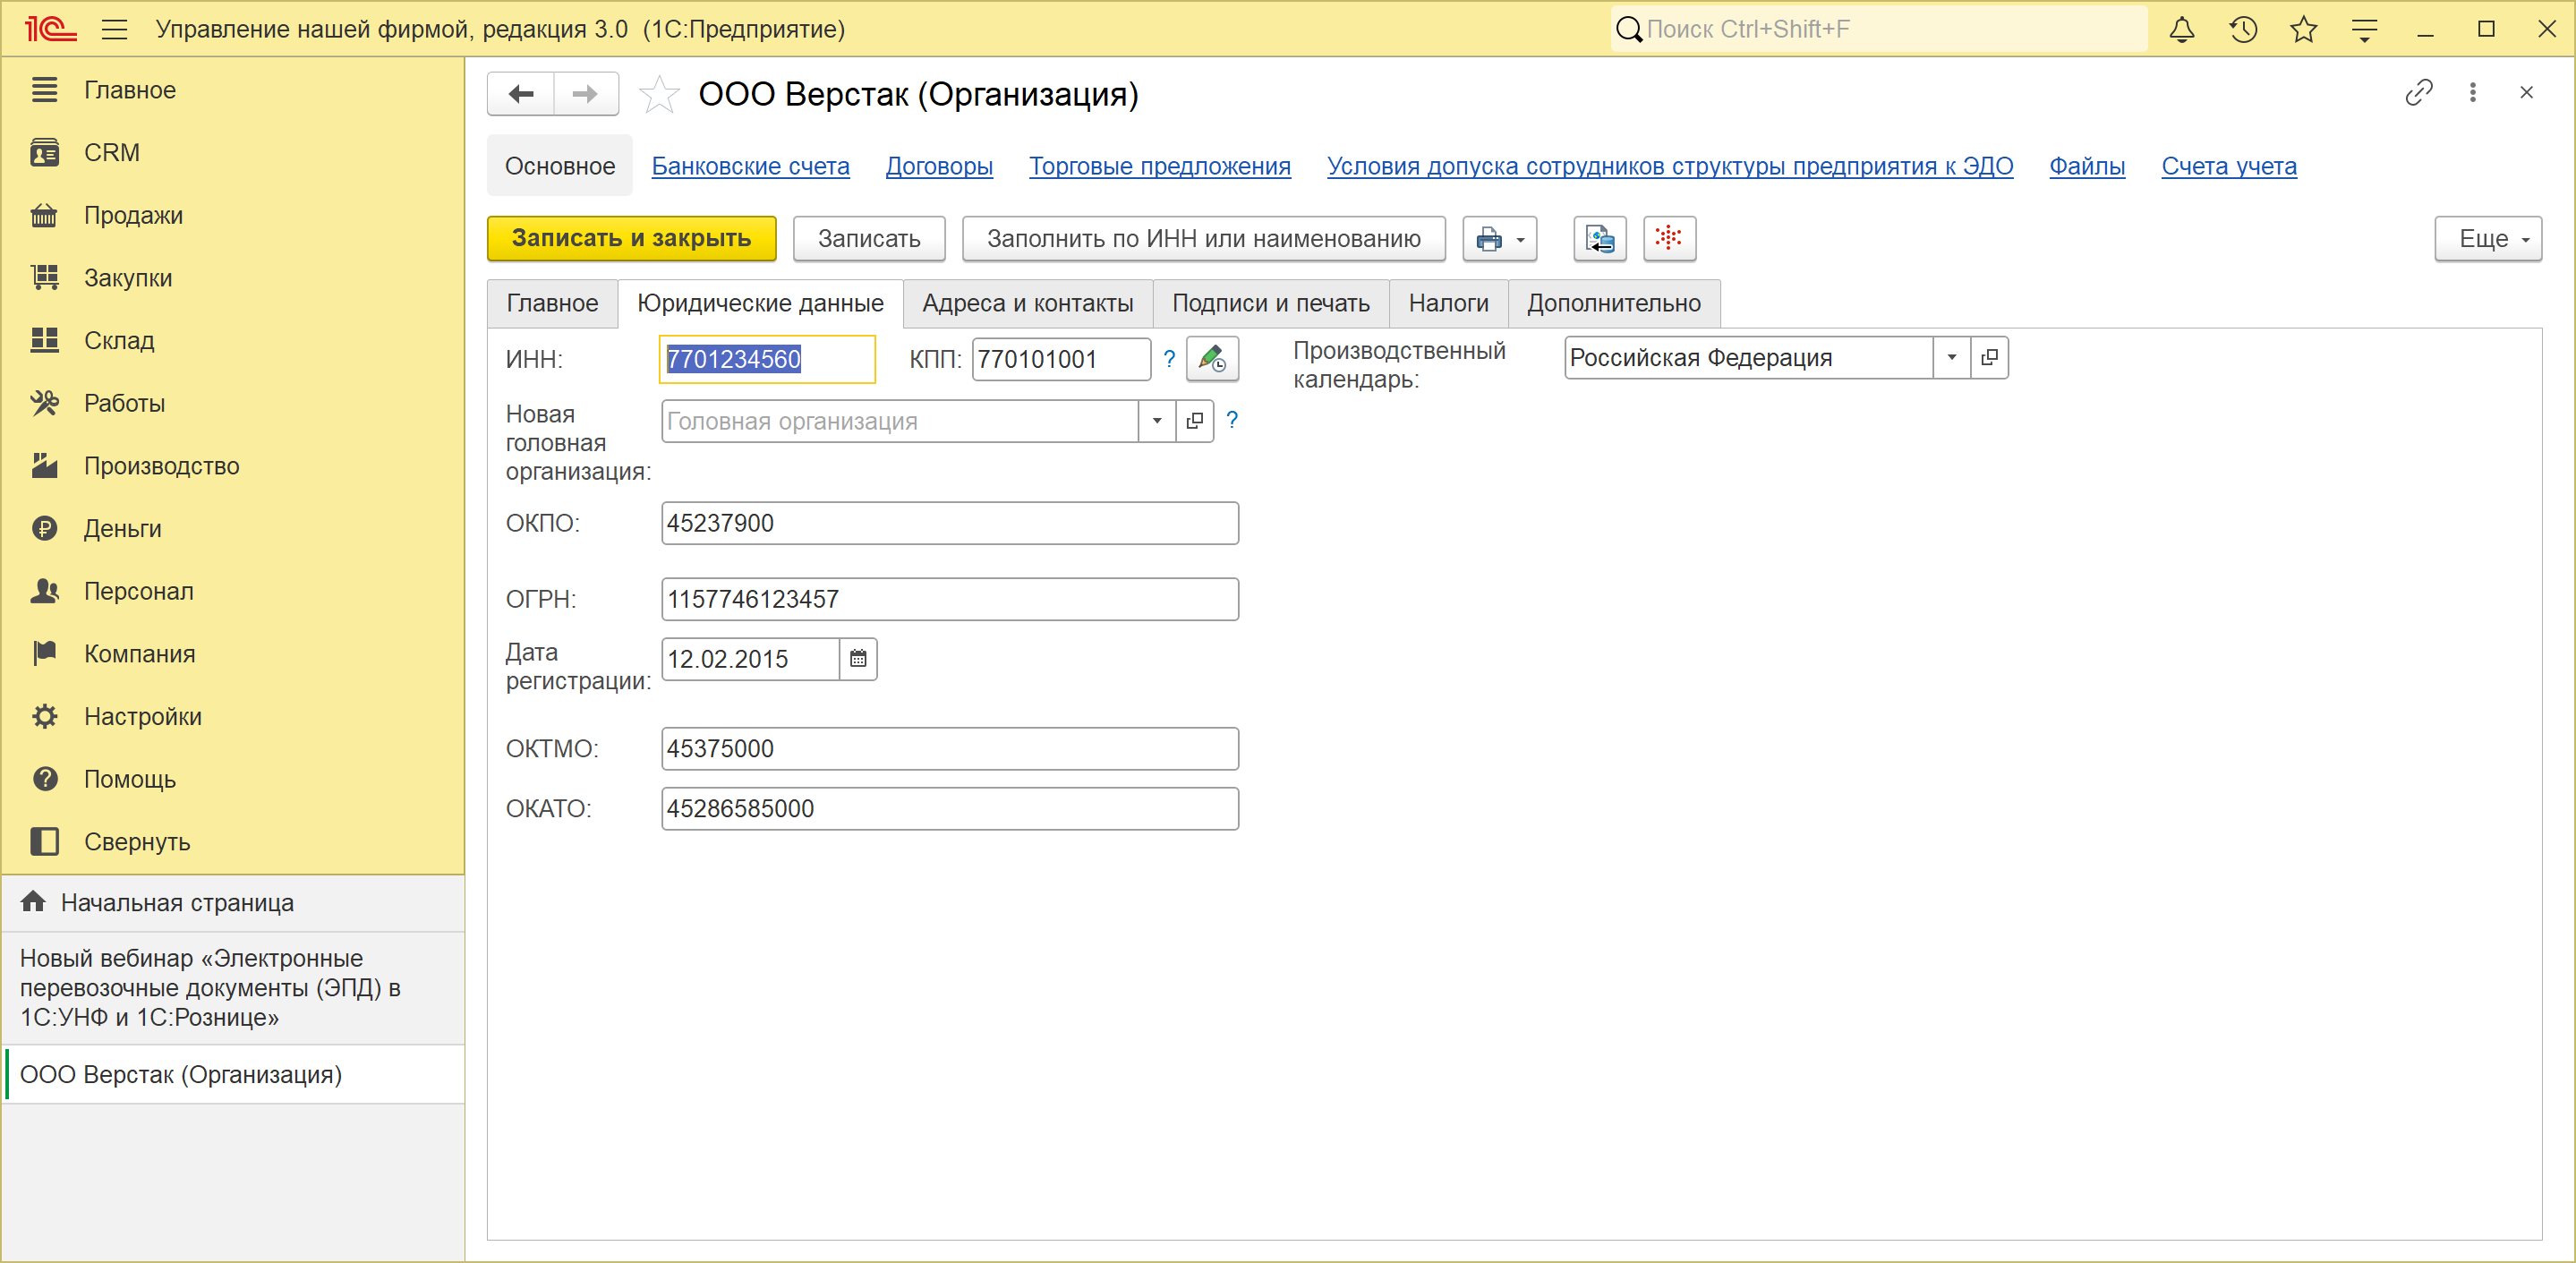Image resolution: width=2576 pixels, height=1263 pixels.
Task: Open the Продажи section
Action: 233,216
